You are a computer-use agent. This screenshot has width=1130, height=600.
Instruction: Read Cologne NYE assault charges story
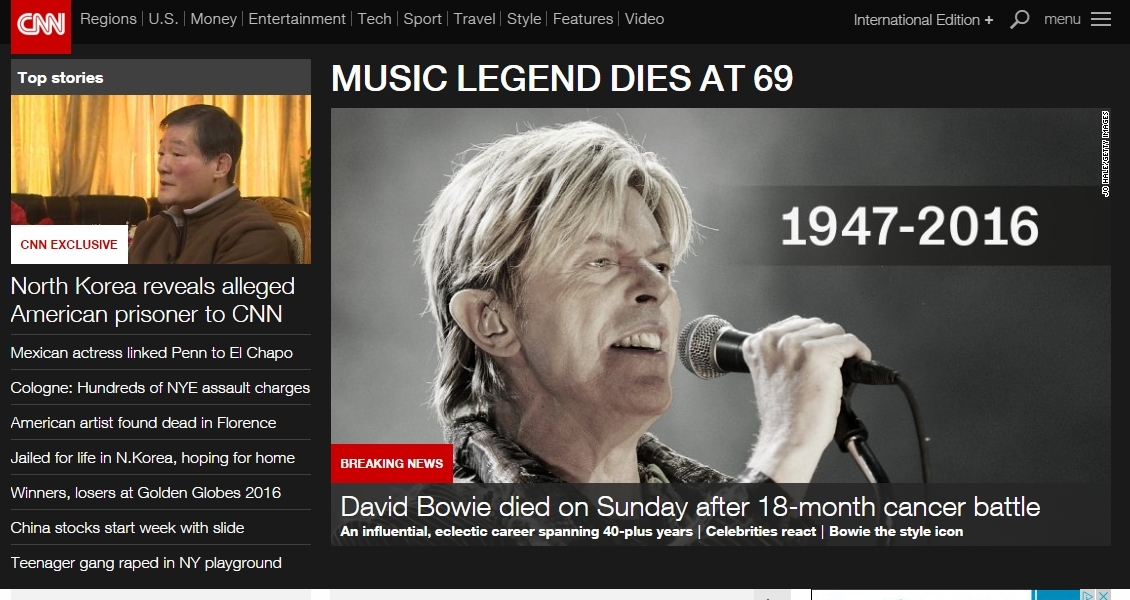160,388
